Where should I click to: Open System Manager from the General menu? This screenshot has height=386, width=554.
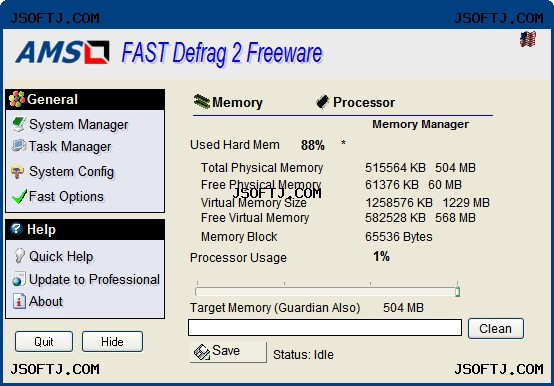[70, 124]
